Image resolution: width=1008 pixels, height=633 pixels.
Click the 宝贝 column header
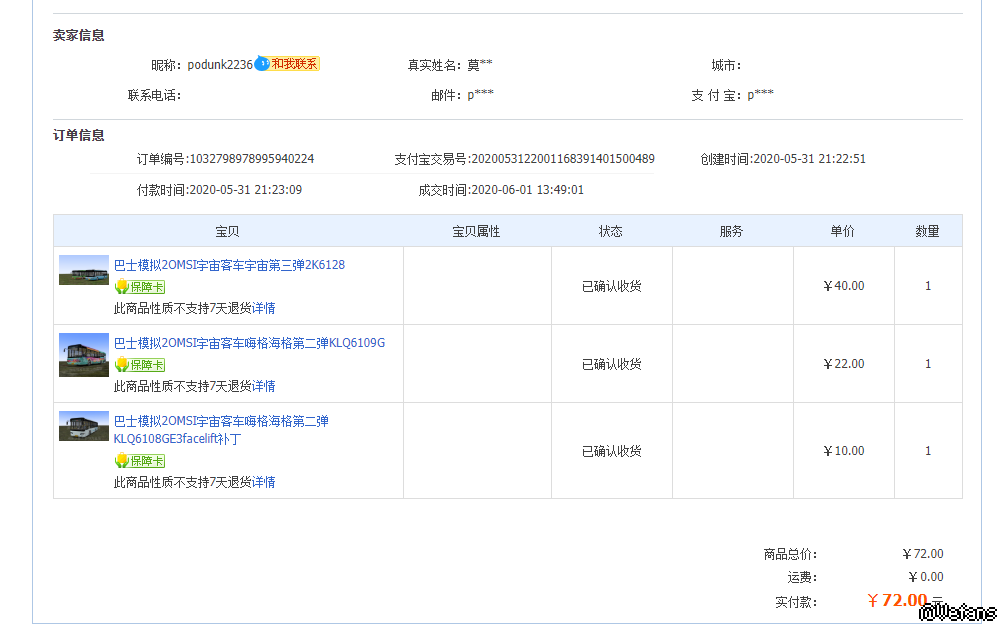(x=227, y=231)
